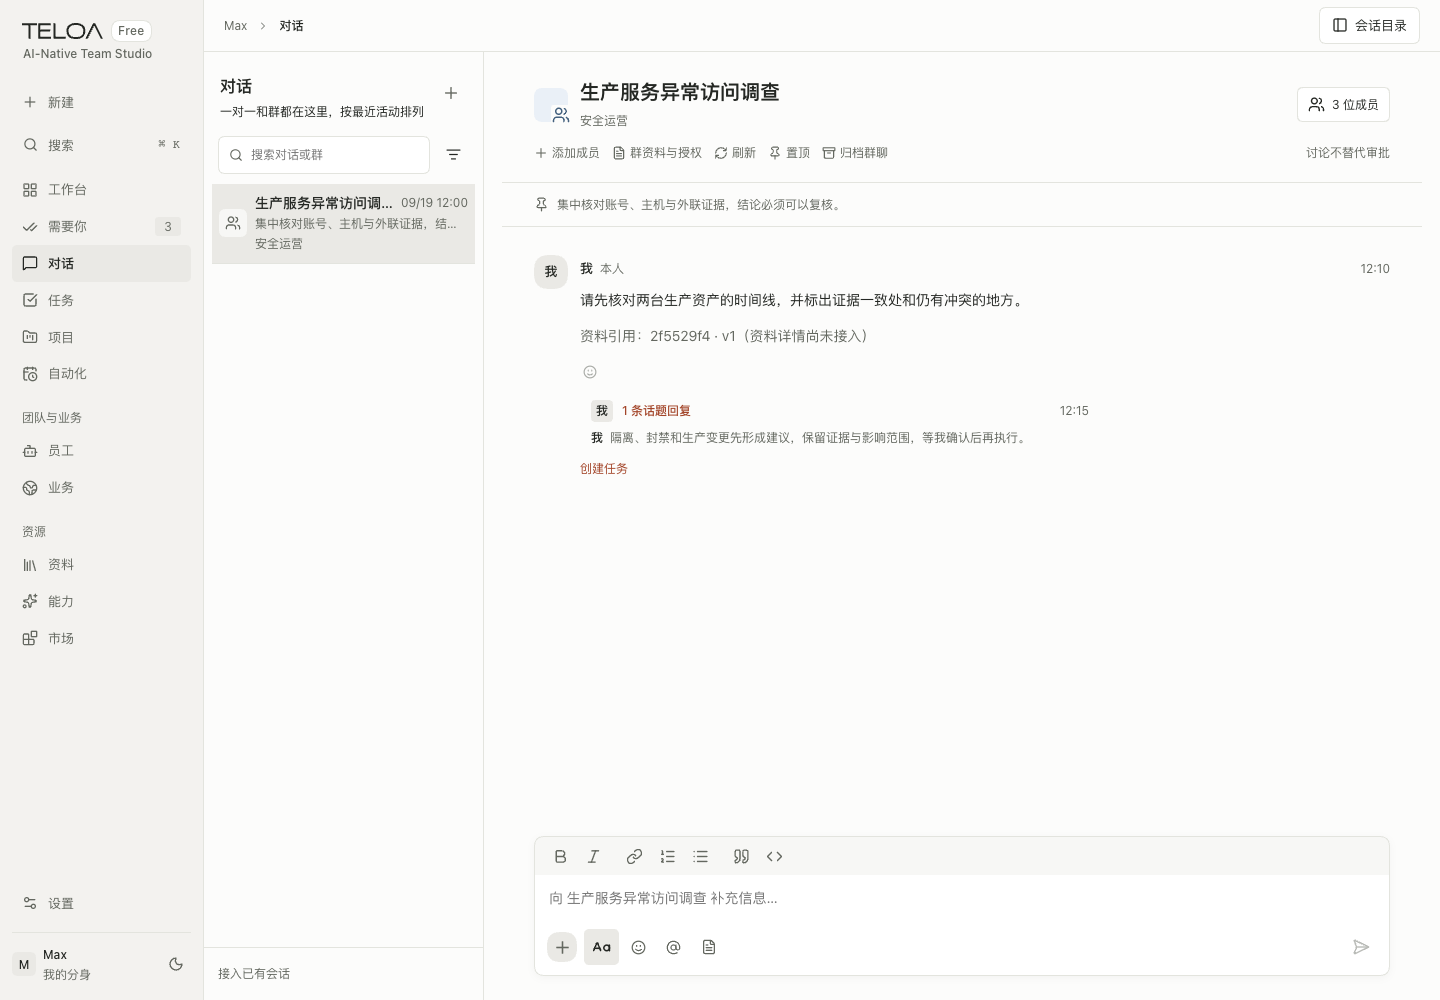Attach a document from the composer
Image resolution: width=1440 pixels, height=1000 pixels.
(x=709, y=947)
